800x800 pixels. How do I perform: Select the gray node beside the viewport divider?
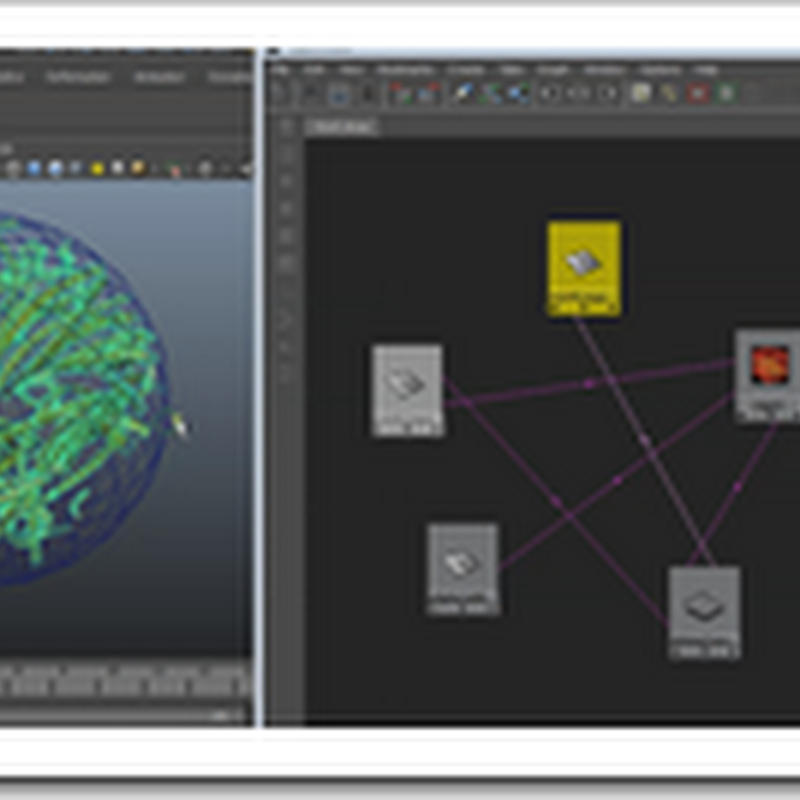pyautogui.click(x=407, y=391)
